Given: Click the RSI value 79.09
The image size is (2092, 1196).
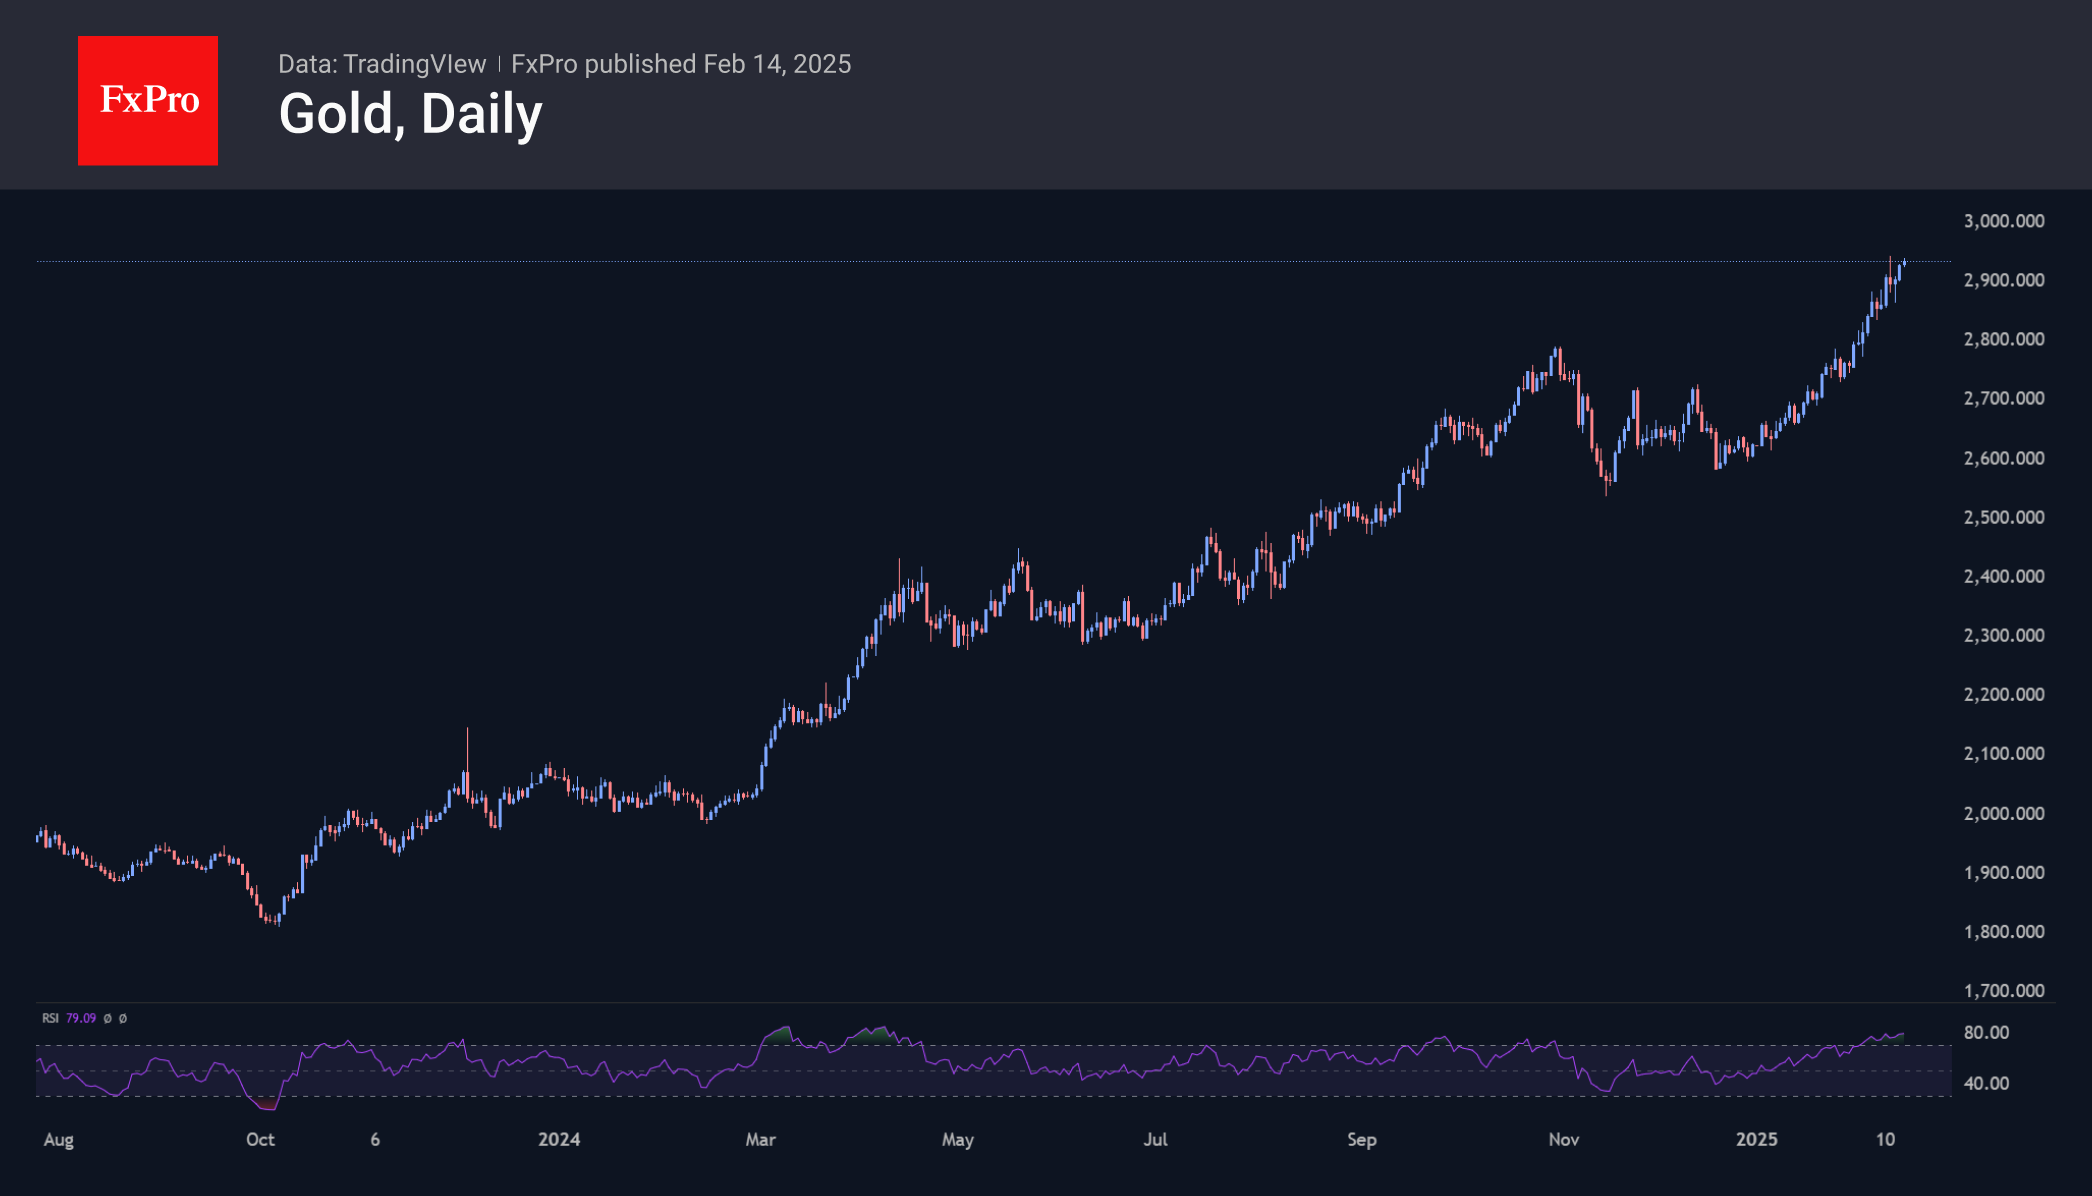Looking at the screenshot, I should (81, 1018).
